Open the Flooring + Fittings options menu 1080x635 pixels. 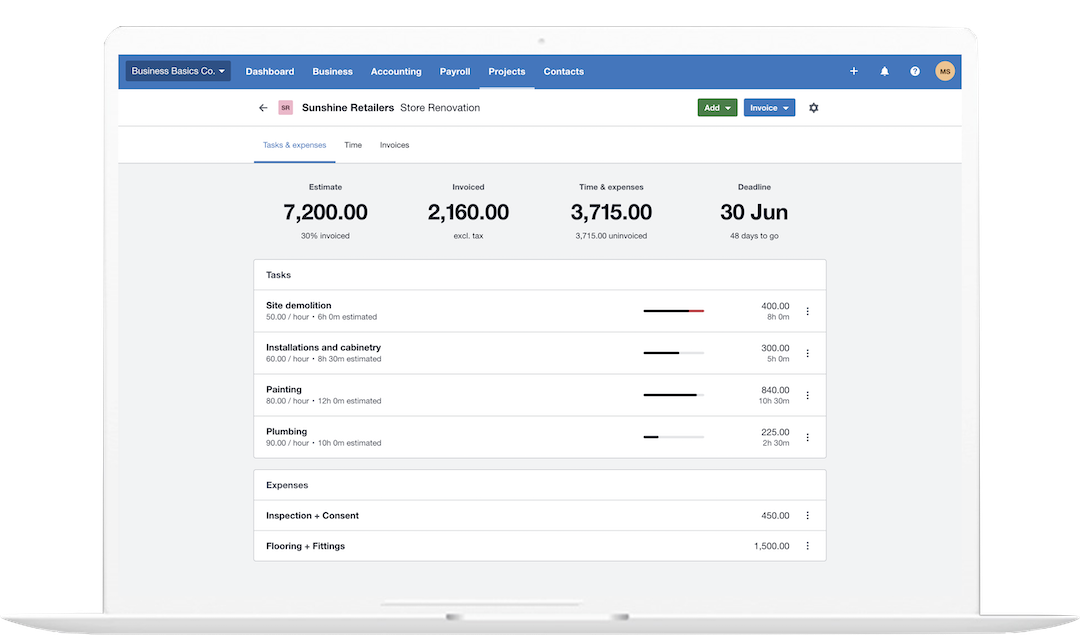tap(807, 546)
